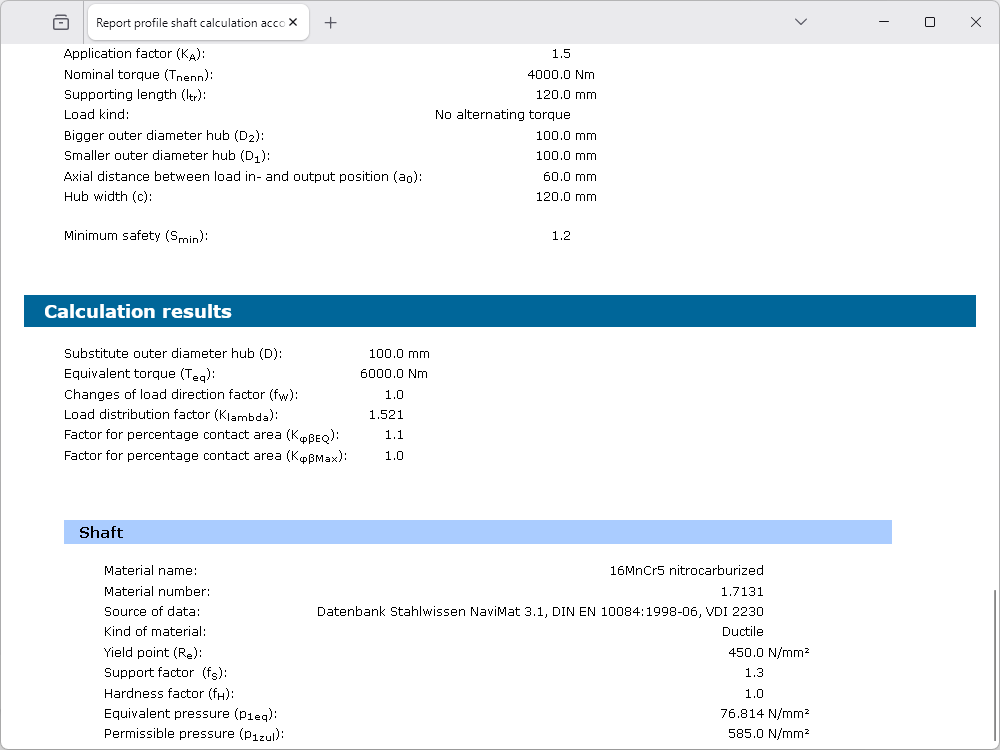Click the equivalent torque 6000.0 Nm value
This screenshot has width=1000, height=750.
point(393,374)
